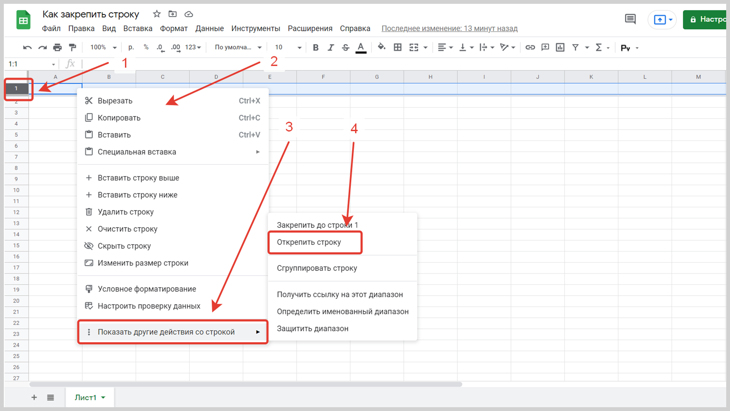The height and width of the screenshot is (411, 730).
Task: Choose Вставить строку выше
Action: point(173,178)
